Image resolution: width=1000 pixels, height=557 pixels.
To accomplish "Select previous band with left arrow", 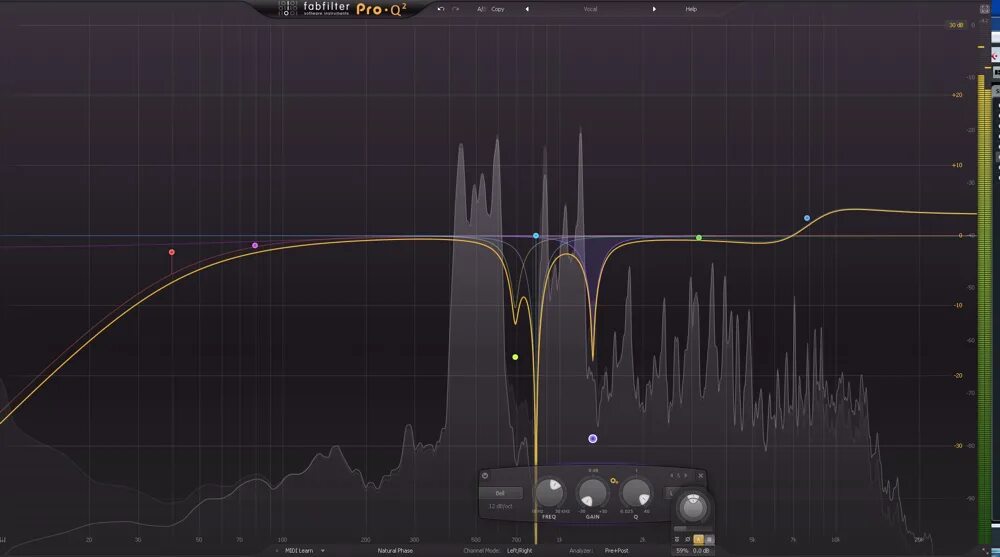I will (x=672, y=475).
